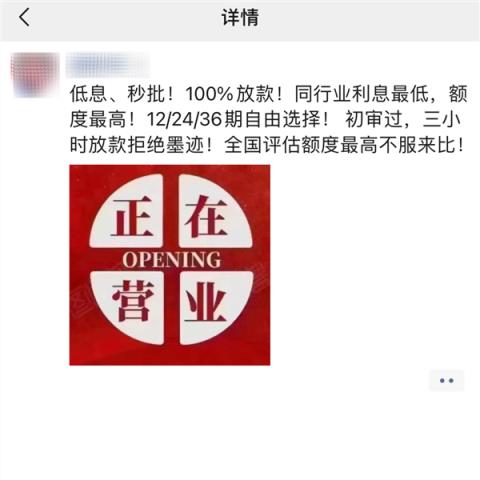Go back using the left arrow
This screenshot has width=480, height=480.
pyautogui.click(x=24, y=17)
